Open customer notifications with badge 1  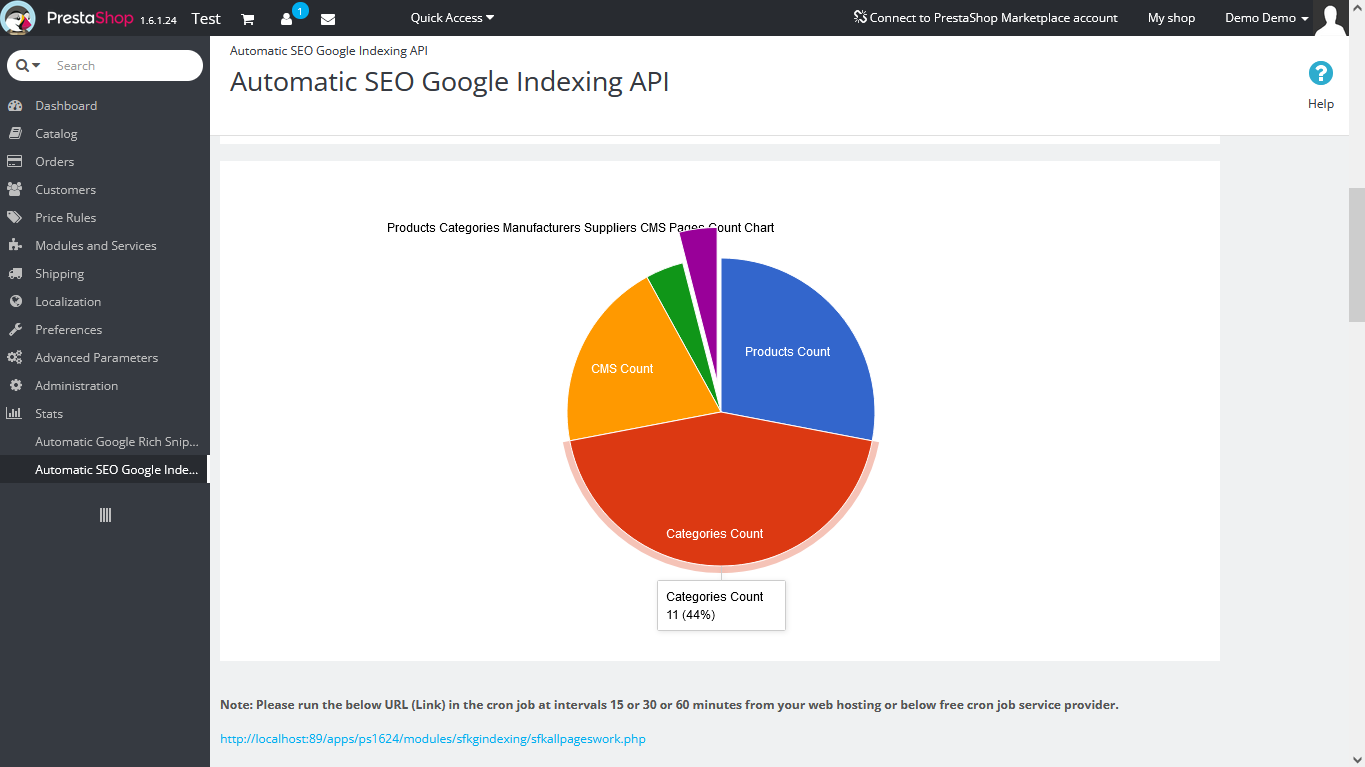point(288,18)
